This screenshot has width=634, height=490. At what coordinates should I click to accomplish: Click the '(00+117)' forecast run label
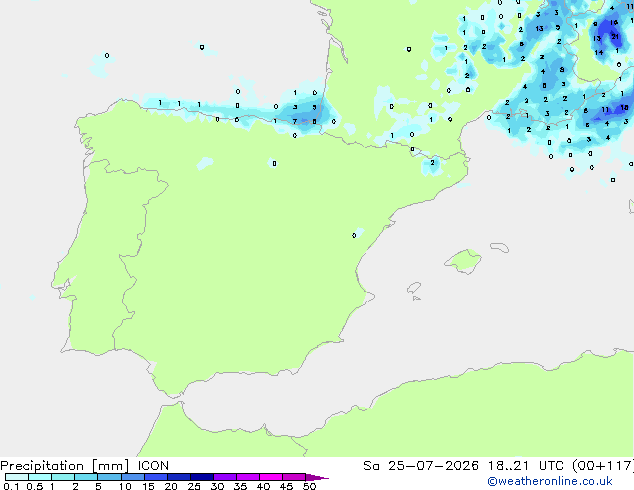[x=603, y=466]
